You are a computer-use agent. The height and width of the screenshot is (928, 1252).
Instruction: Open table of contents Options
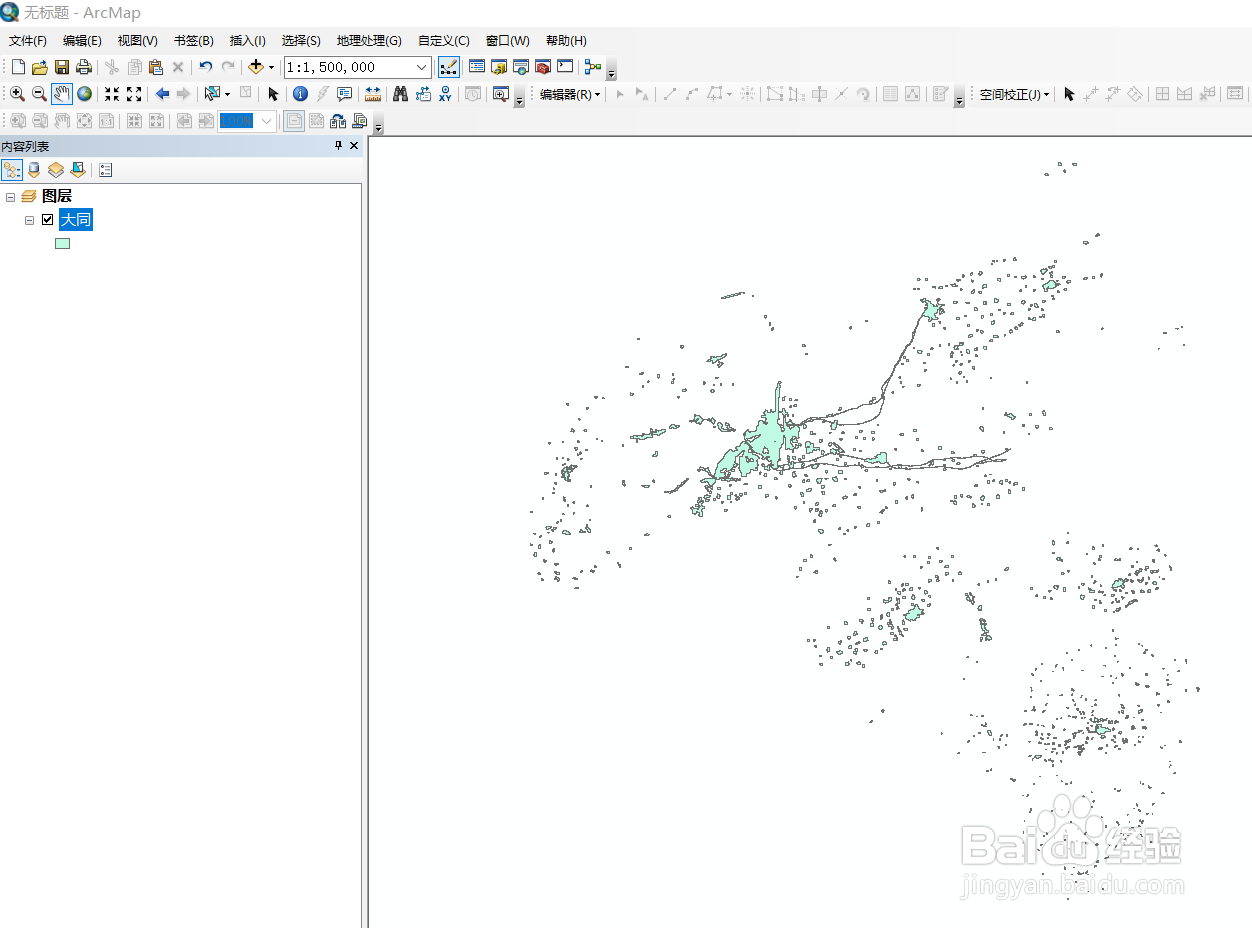click(106, 170)
